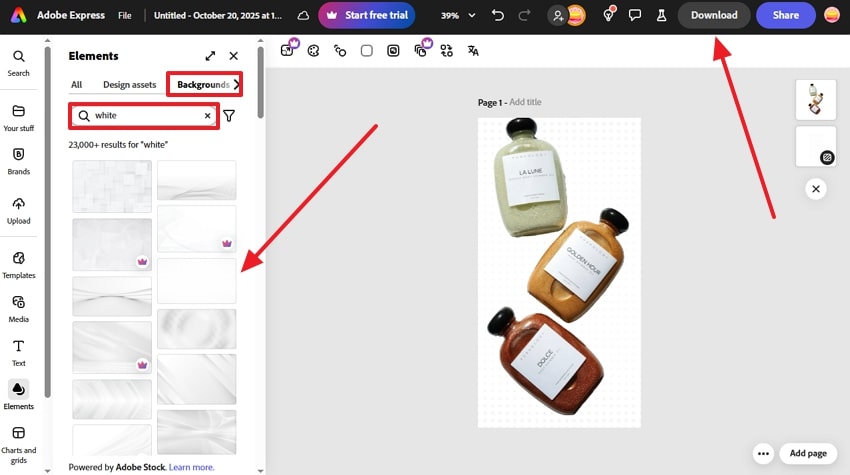Open the Brands panel
850x475 pixels.
click(18, 162)
